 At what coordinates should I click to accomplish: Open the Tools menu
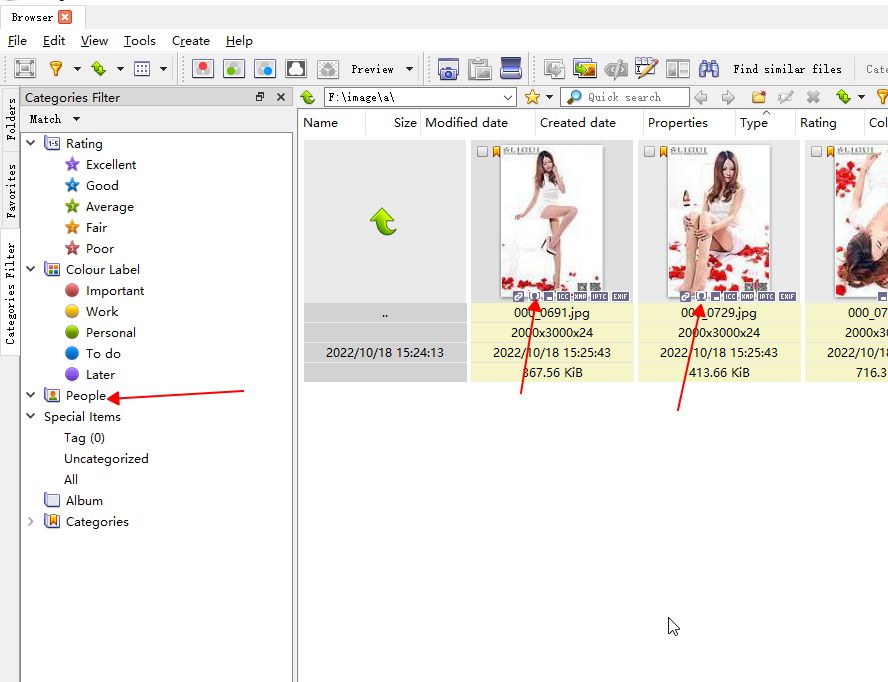coord(139,41)
